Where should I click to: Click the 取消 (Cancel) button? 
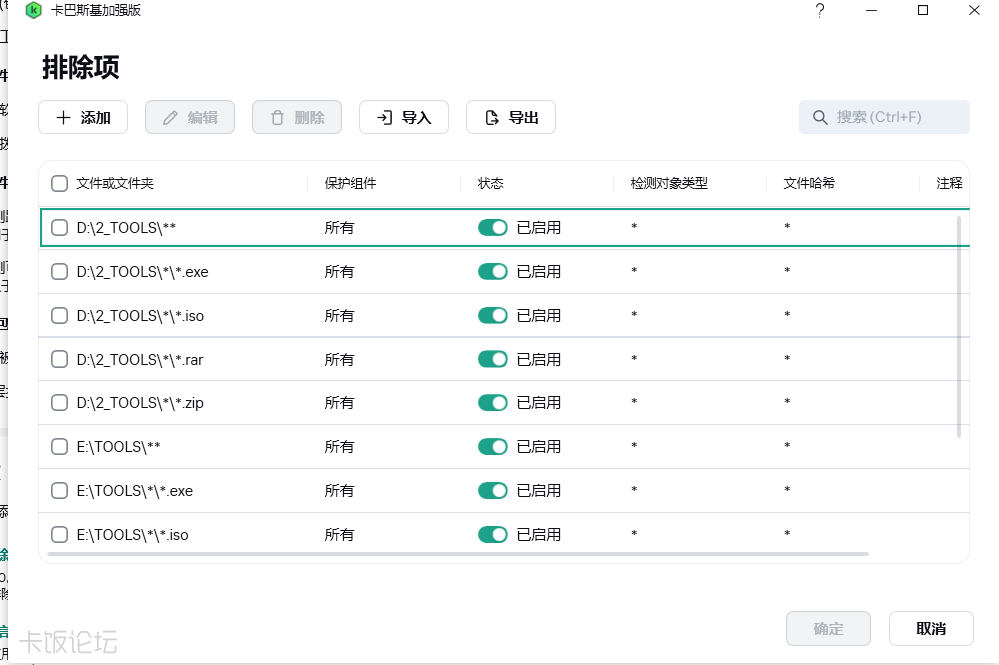931,629
